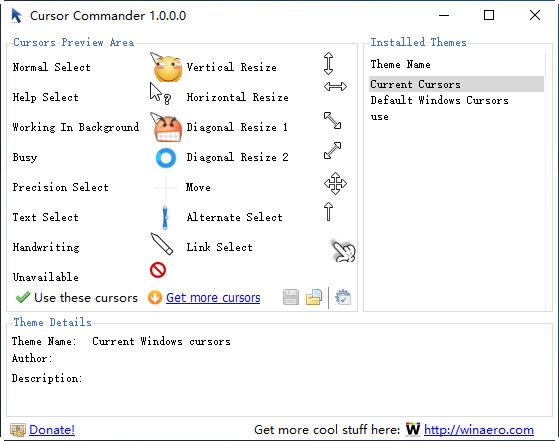Click the Diagonal Resize 1 arrow preview
Viewport: 559px width, 441px height.
pos(332,120)
